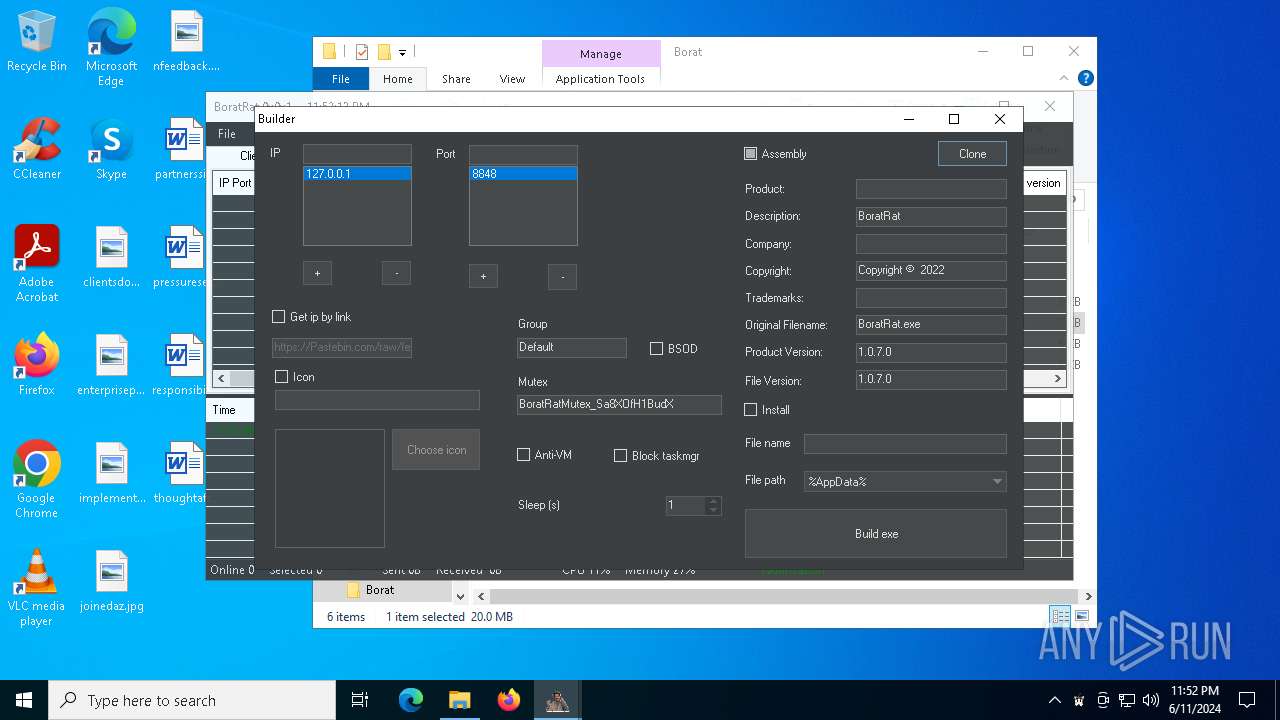1280x720 pixels.
Task: Open VLC media player shortcut
Action: pos(37,587)
